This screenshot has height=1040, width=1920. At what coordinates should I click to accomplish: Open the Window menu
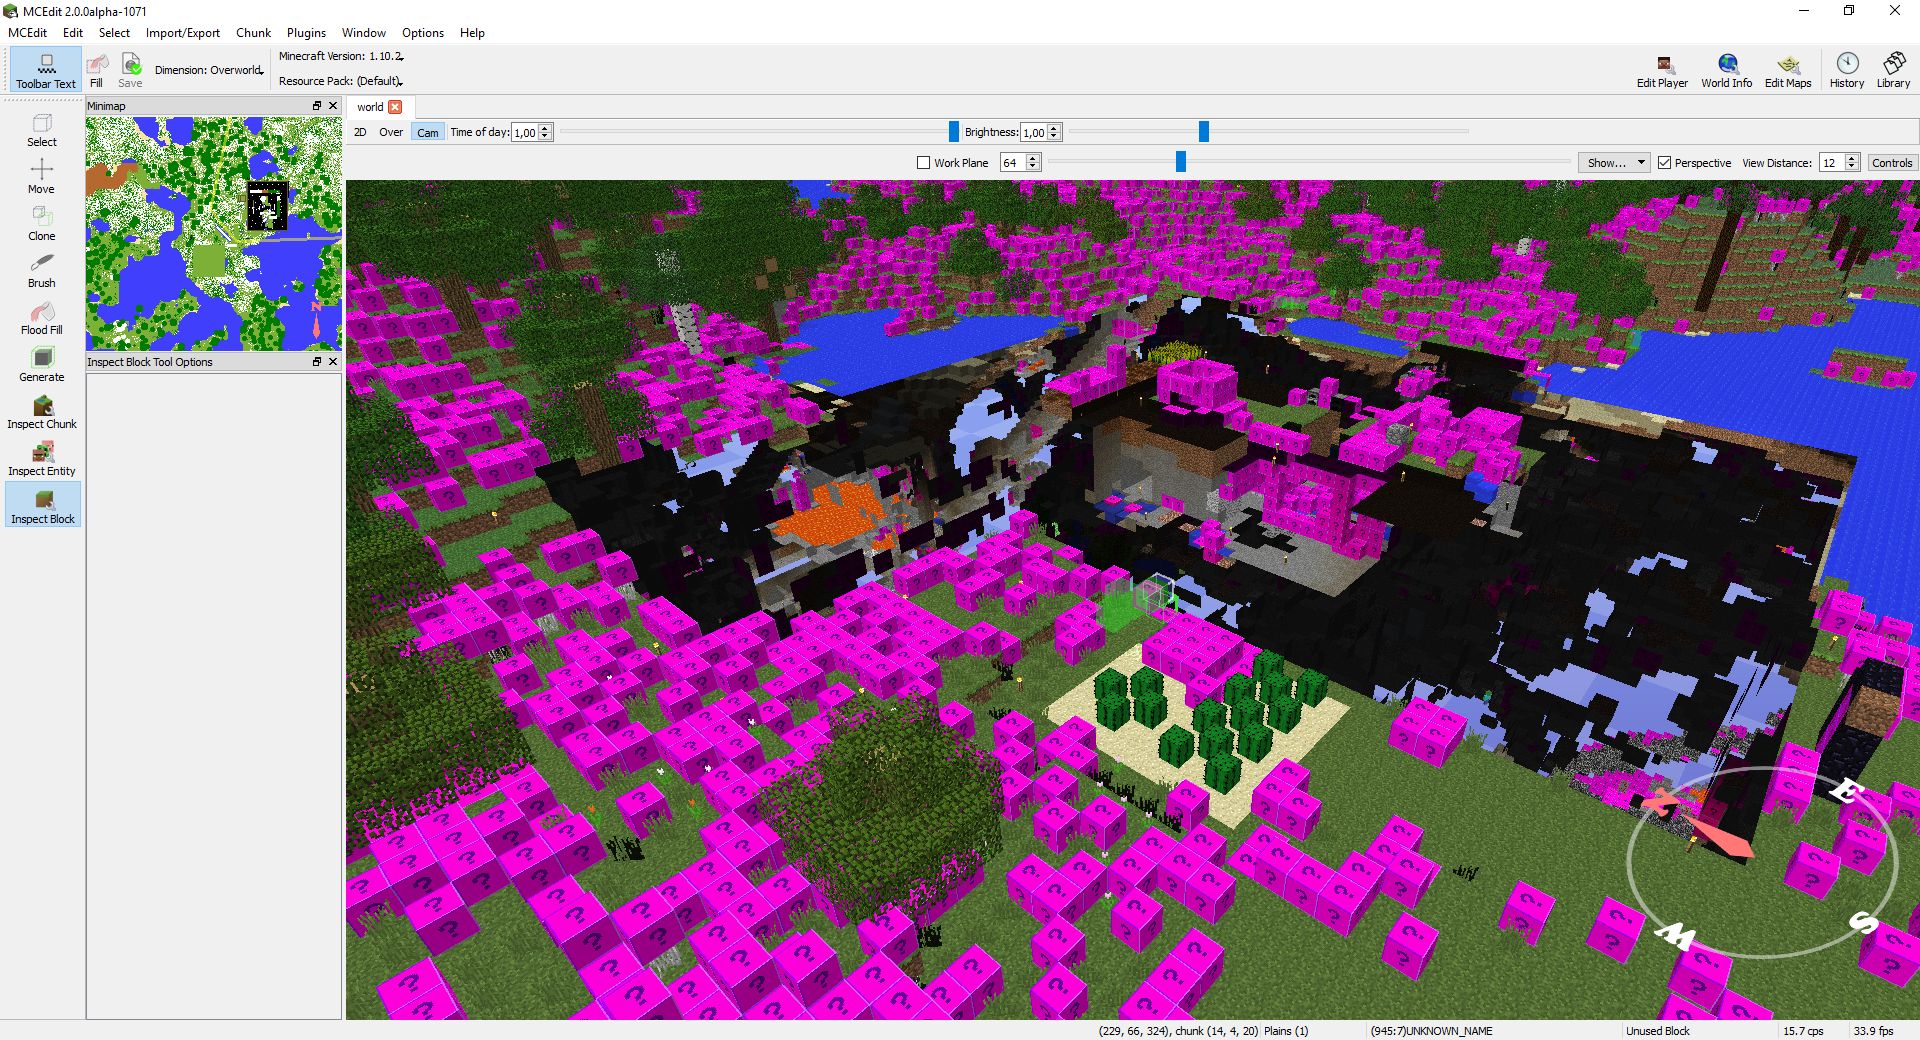point(364,33)
